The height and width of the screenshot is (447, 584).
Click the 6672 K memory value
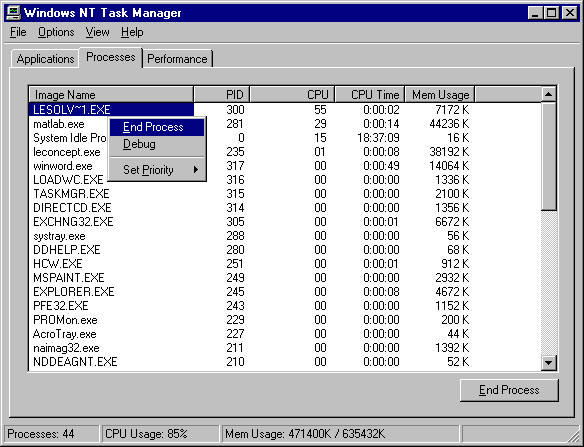coord(452,222)
